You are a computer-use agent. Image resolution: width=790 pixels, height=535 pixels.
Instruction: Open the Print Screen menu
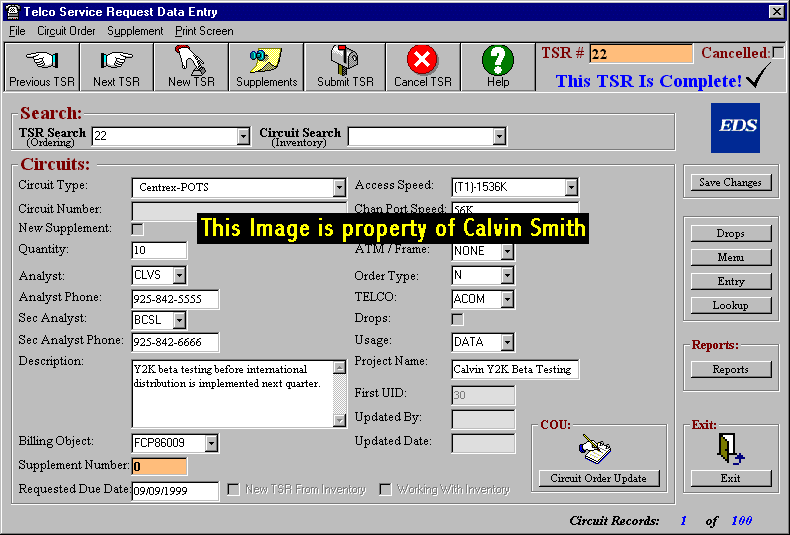tap(204, 31)
